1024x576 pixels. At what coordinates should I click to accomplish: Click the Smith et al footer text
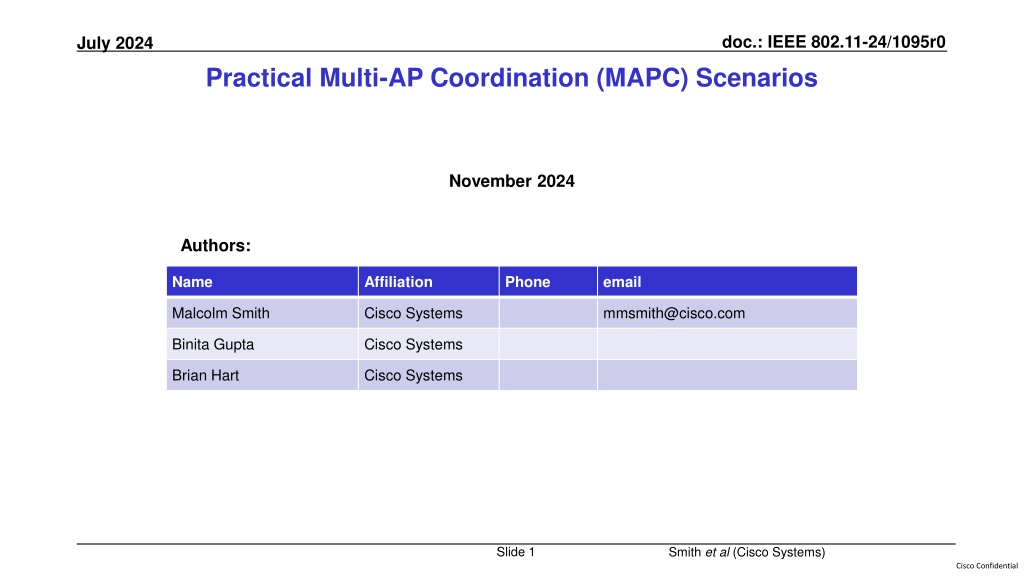pos(746,552)
